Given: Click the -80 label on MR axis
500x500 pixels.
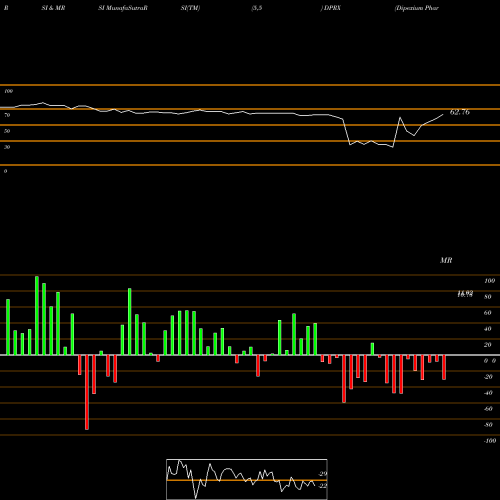Looking at the screenshot, I should pyautogui.click(x=488, y=425).
